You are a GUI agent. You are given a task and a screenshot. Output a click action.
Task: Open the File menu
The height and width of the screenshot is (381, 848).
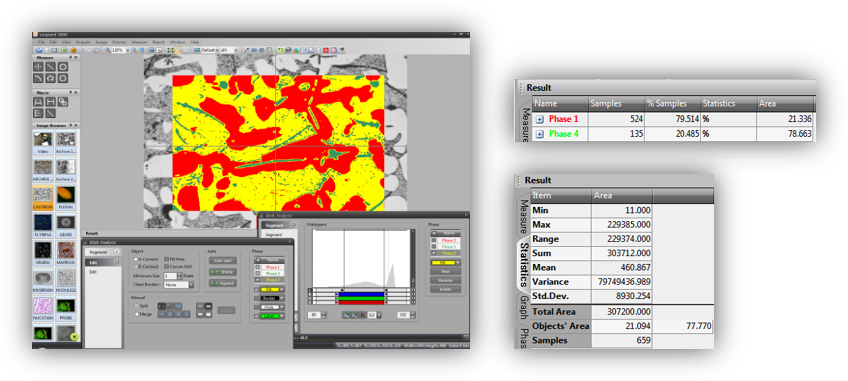tap(41, 42)
